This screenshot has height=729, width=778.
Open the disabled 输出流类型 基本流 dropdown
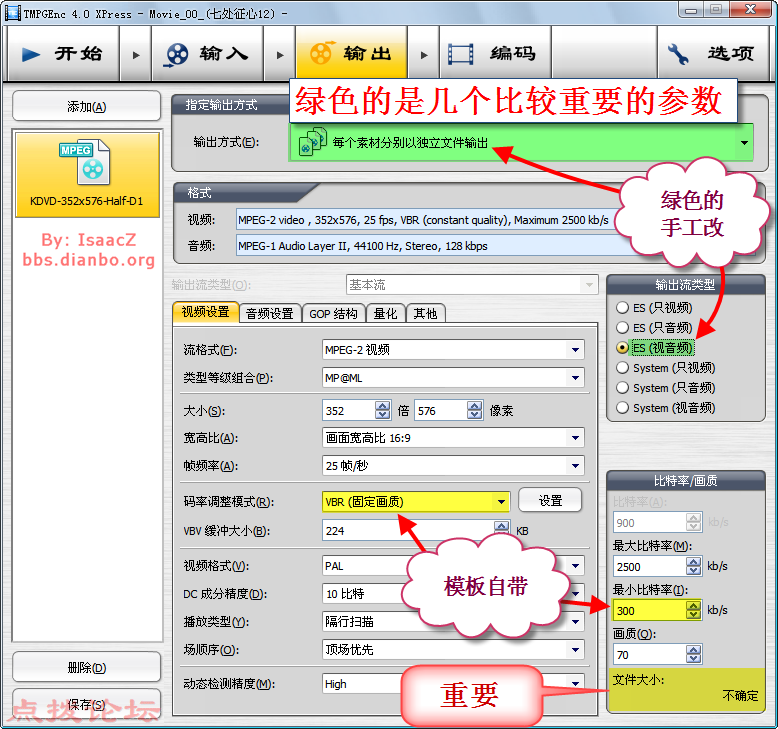click(x=472, y=285)
